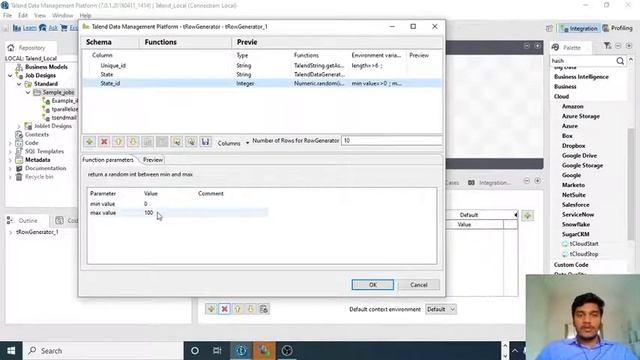The width and height of the screenshot is (640, 360).
Task: Add a new column with the green plus icon
Action: click(x=89, y=142)
